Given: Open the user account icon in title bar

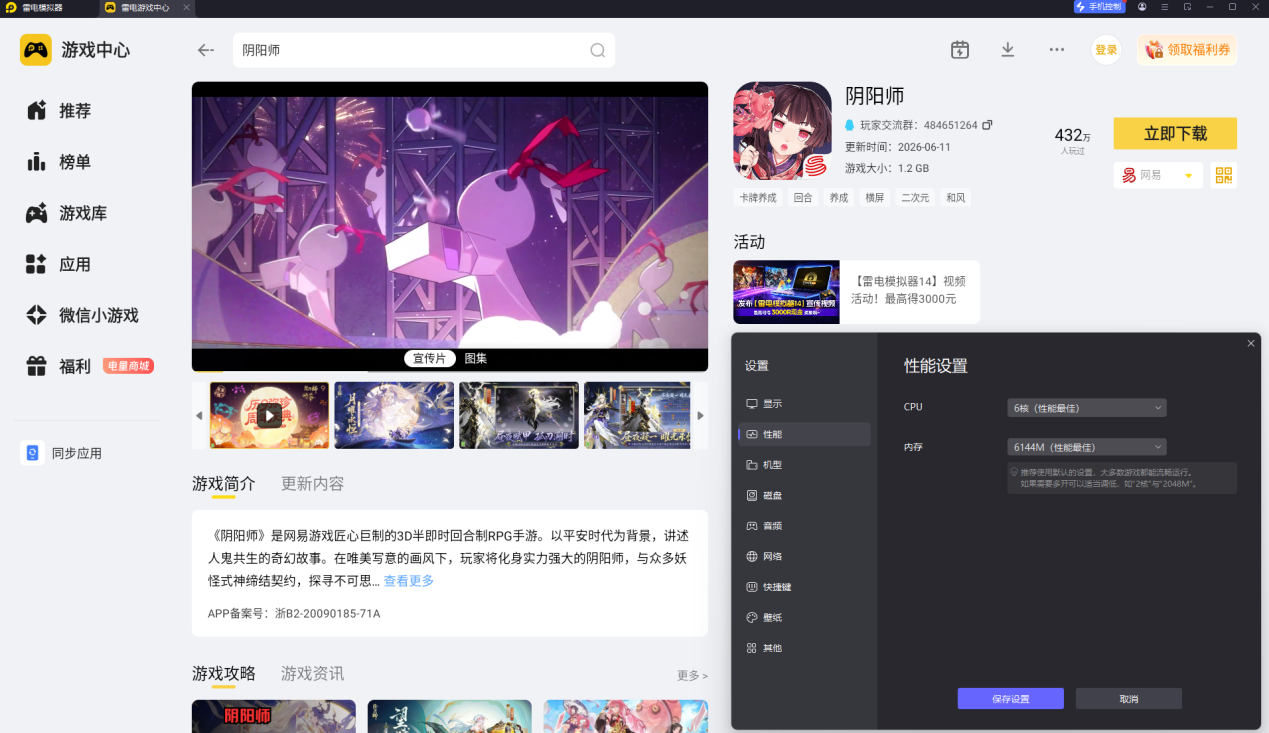Looking at the screenshot, I should click(x=1142, y=7).
